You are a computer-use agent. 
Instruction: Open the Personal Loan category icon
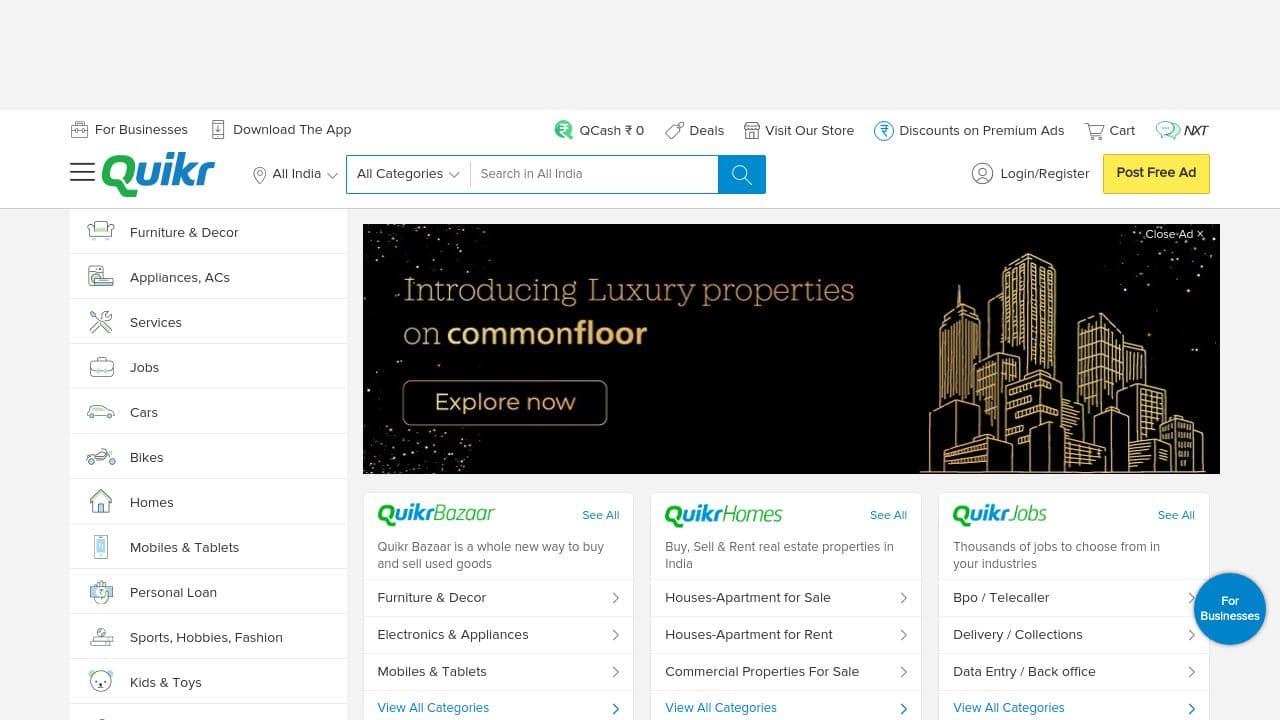pos(101,592)
